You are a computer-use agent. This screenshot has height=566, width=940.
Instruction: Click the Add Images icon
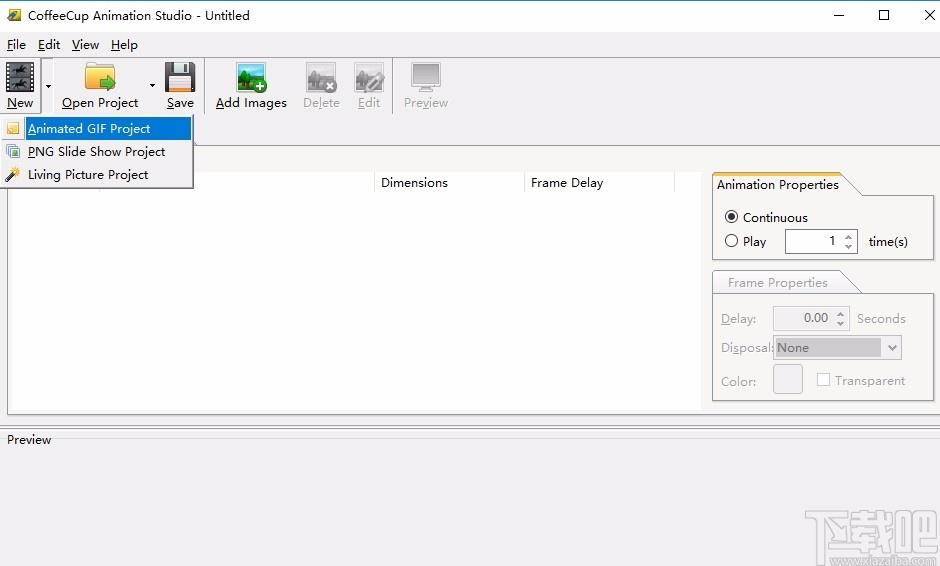pos(251,77)
